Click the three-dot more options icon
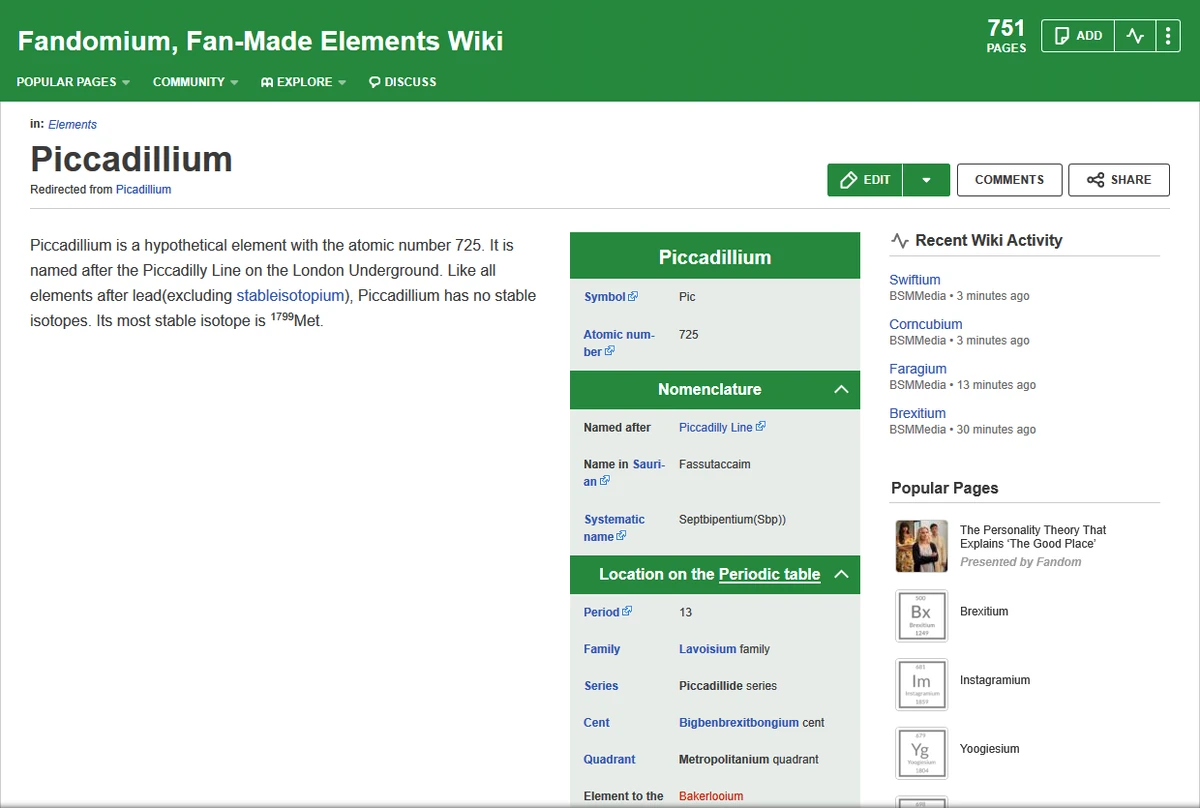Image resolution: width=1200 pixels, height=808 pixels. pyautogui.click(x=1168, y=35)
